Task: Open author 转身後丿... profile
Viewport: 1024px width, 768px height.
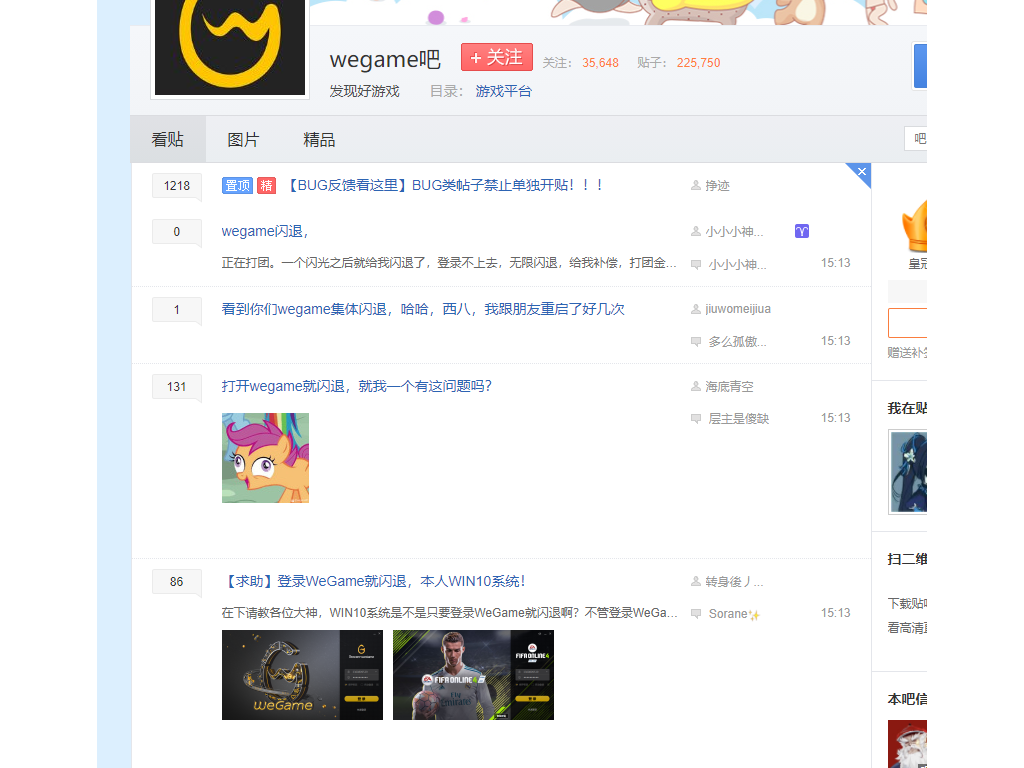Action: point(734,581)
